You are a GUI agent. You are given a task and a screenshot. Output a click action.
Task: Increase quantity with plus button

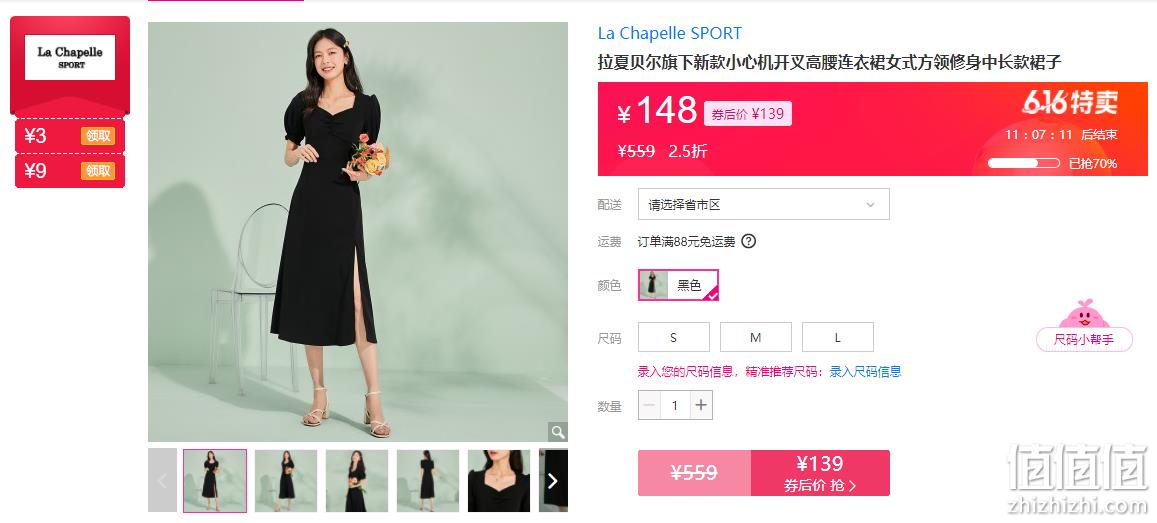click(x=701, y=405)
